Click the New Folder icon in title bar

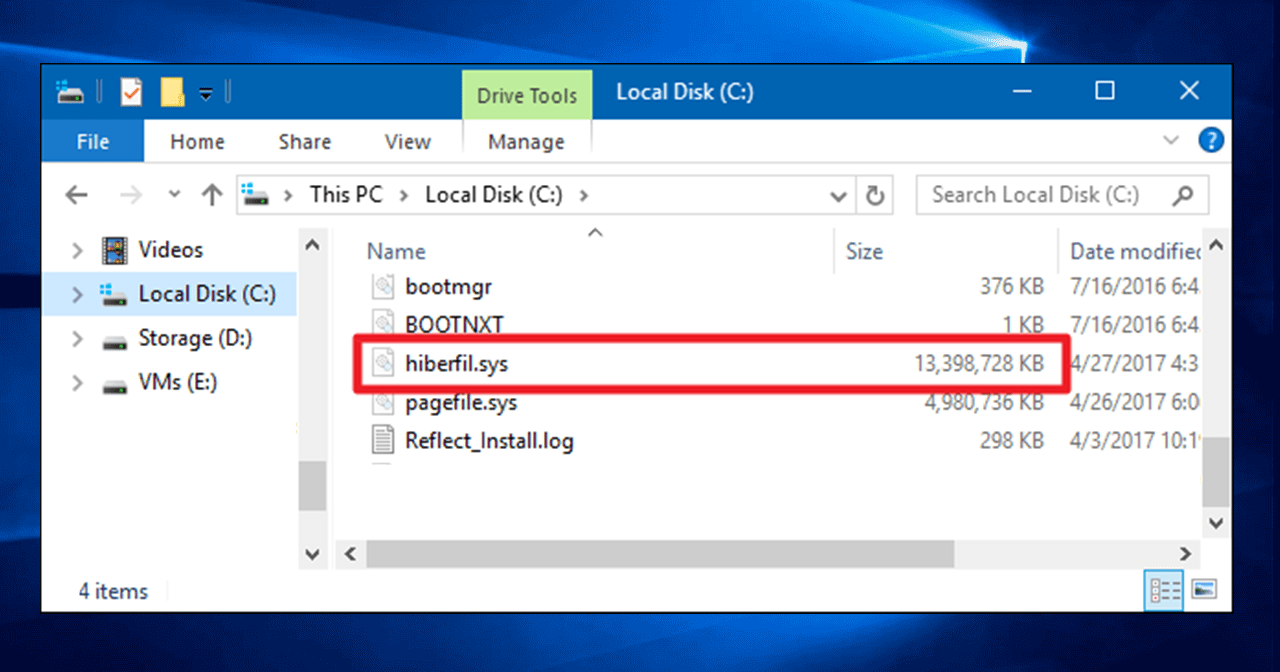point(172,93)
